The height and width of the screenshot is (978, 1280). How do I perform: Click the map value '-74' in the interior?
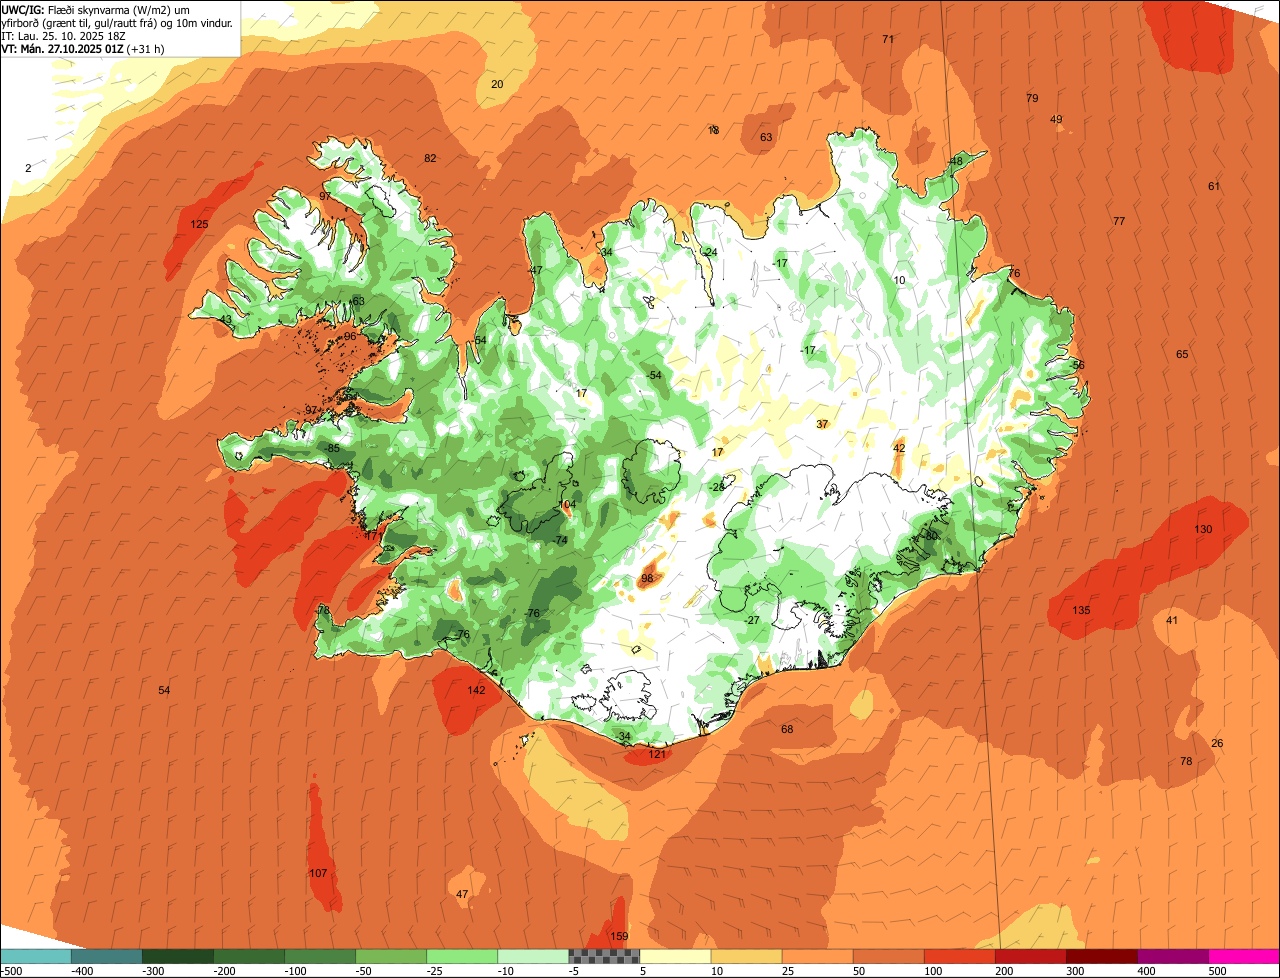point(560,540)
